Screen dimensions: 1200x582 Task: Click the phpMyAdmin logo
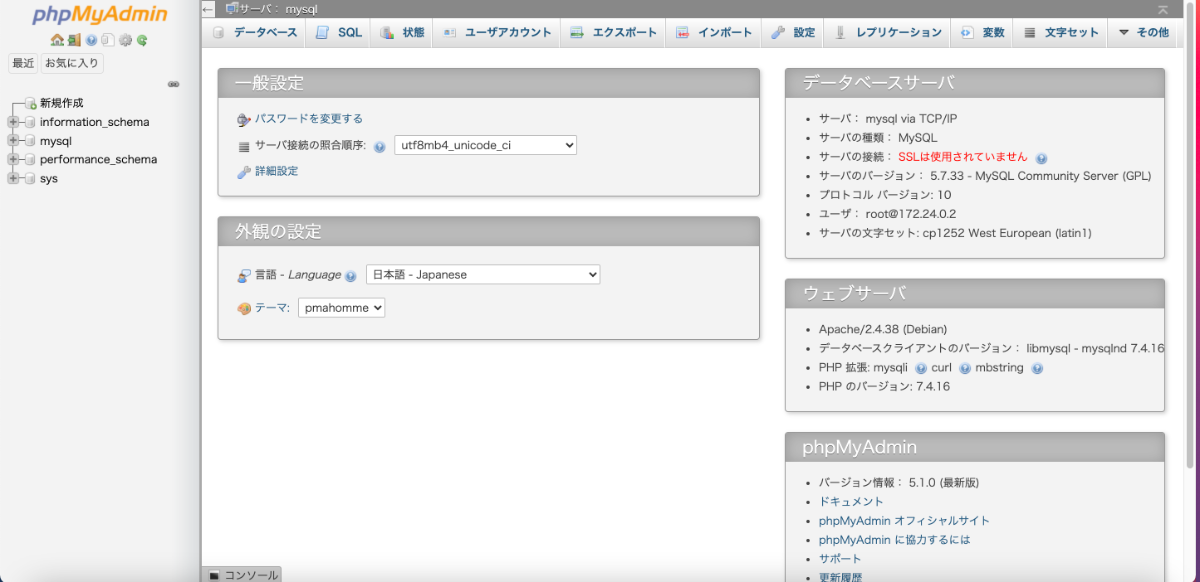tap(100, 15)
